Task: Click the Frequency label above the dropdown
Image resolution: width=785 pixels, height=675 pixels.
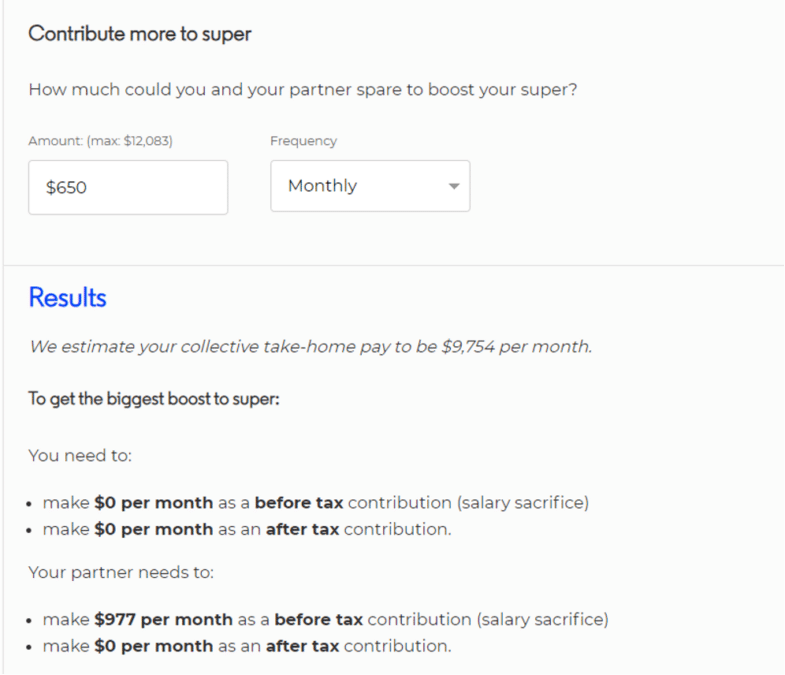Action: (x=303, y=141)
